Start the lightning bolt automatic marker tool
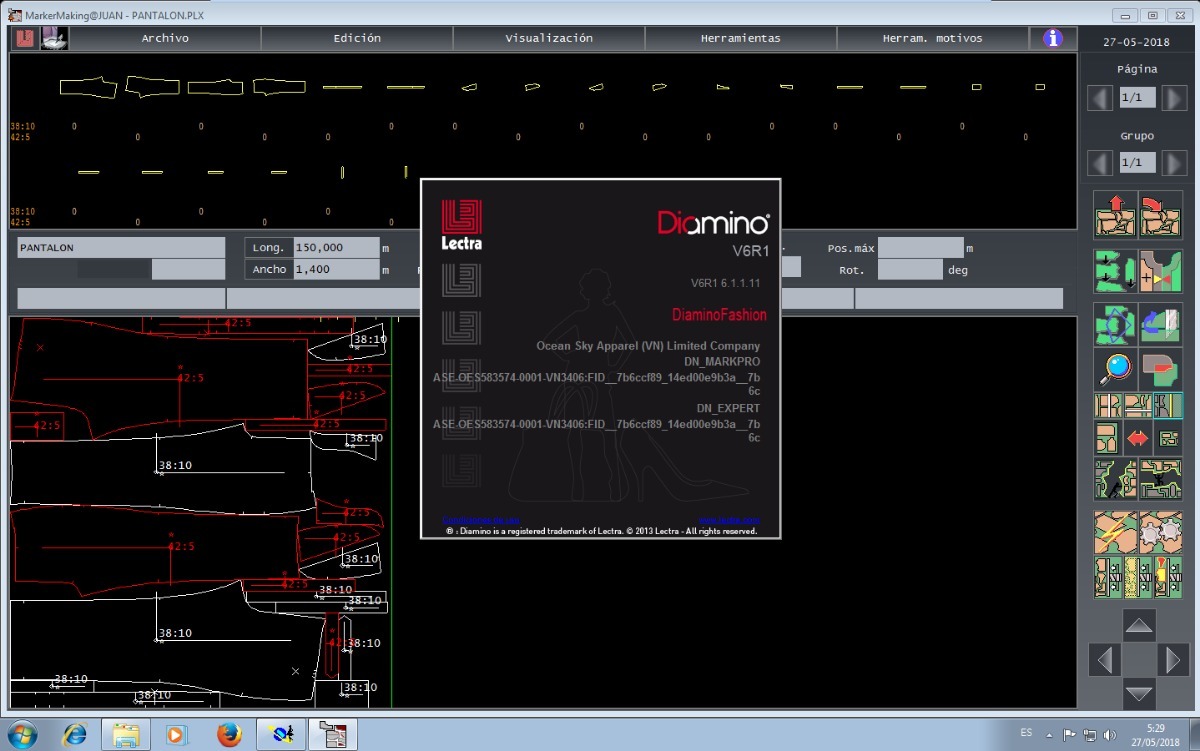Viewport: 1200px width, 751px height. point(1115,533)
